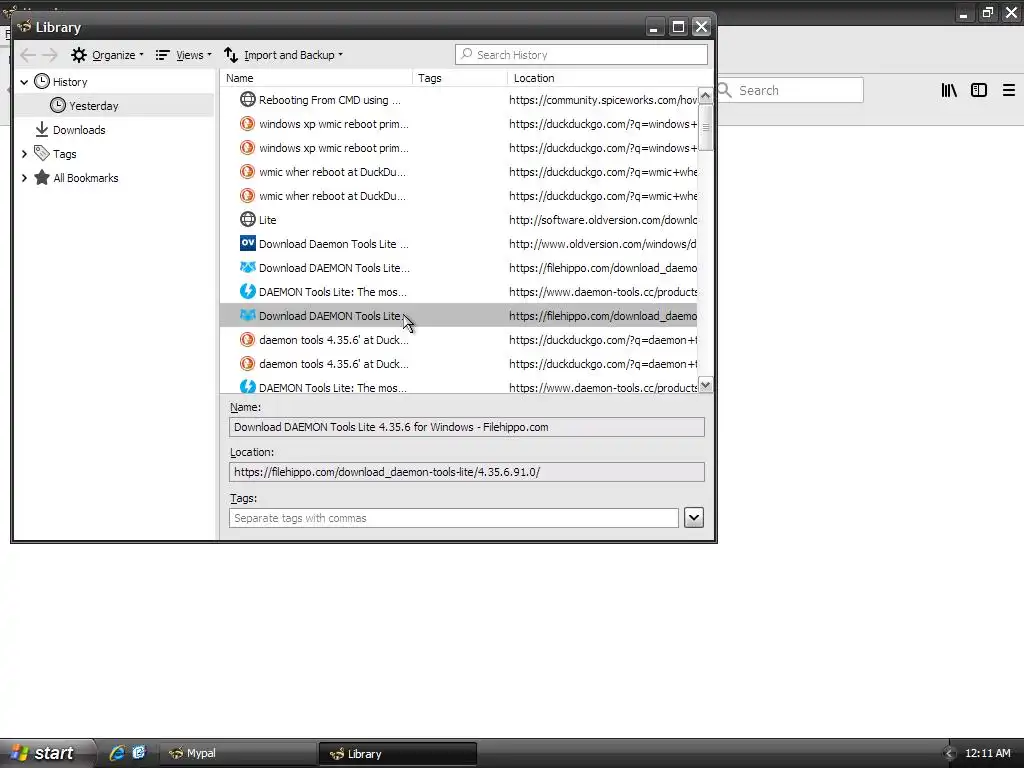Click the Downloads arrow icon
Image resolution: width=1024 pixels, height=768 pixels.
tap(42, 129)
